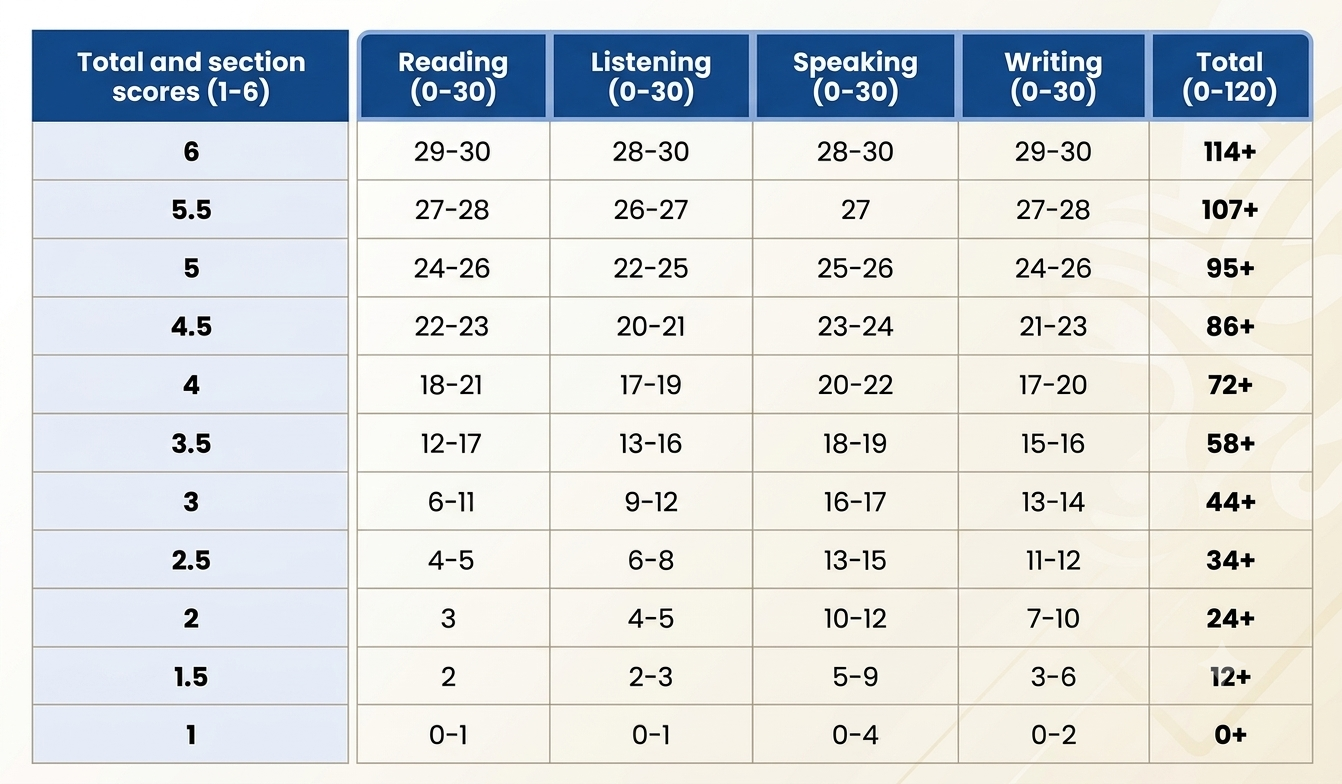Select the Writing (0-30) header cell
Viewport: 1342px width, 784px height.
click(x=1053, y=77)
